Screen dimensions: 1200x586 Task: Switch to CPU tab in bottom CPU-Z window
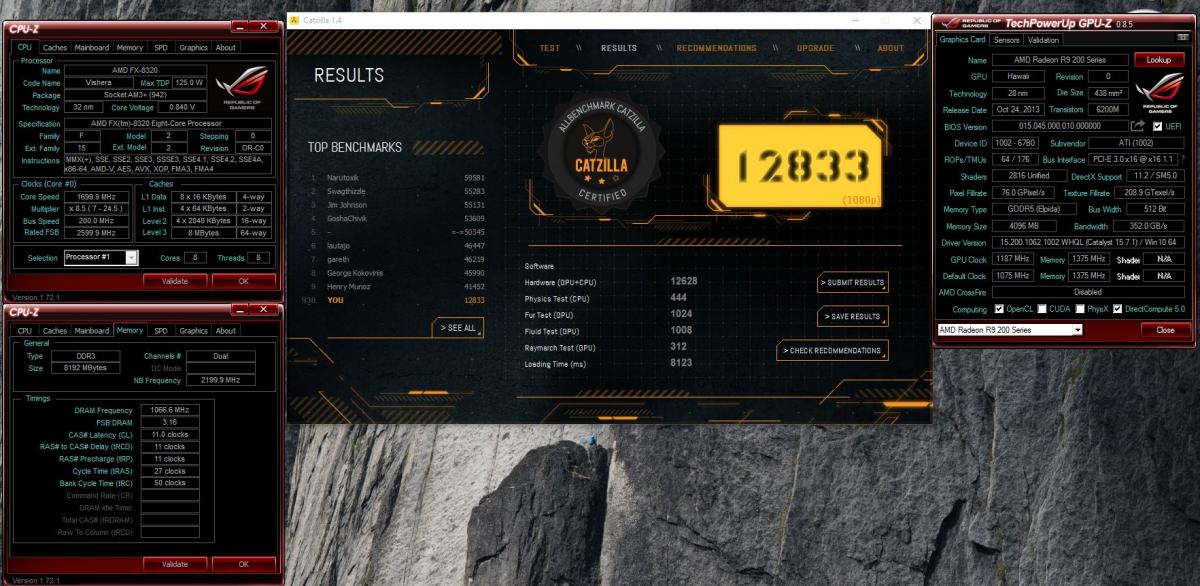25,330
